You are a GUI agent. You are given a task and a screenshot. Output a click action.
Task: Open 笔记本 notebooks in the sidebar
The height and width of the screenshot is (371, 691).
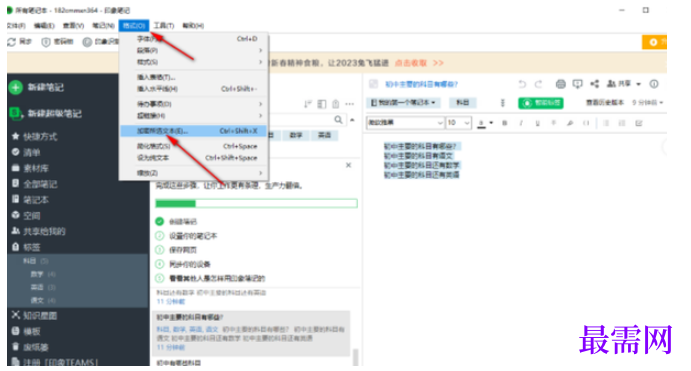click(31, 200)
